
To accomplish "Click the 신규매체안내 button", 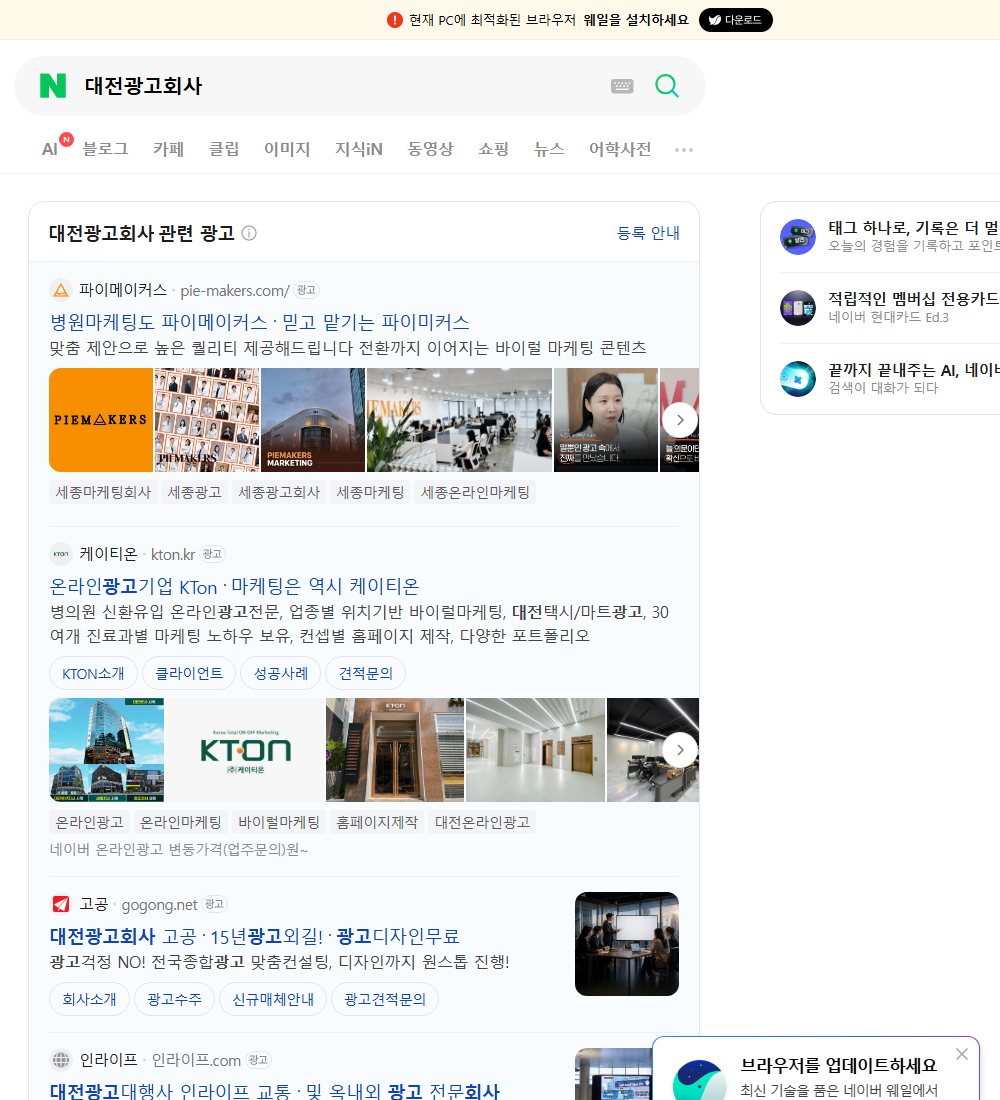I will pyautogui.click(x=273, y=999).
